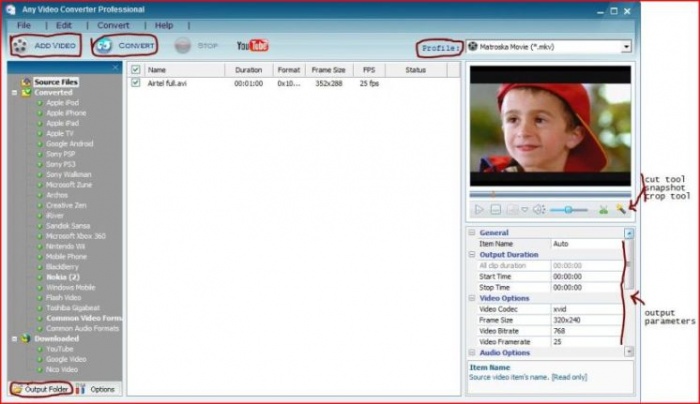
Task: Adjust the volume slider in player controls
Action: pos(570,210)
